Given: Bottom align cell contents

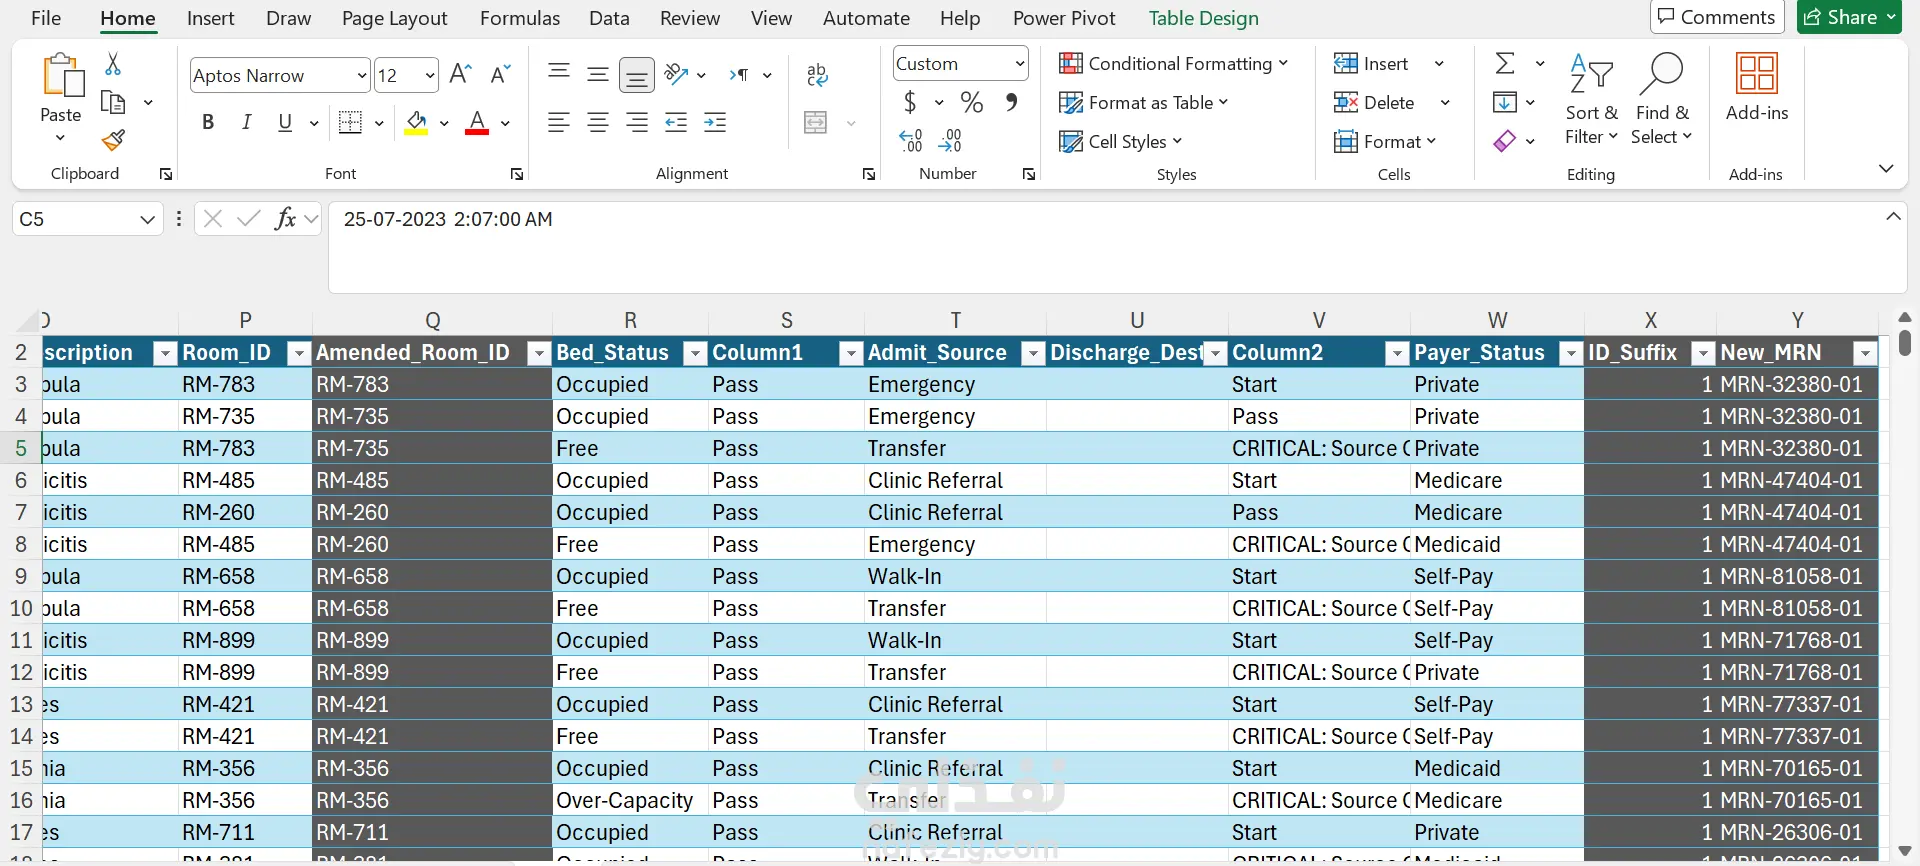Looking at the screenshot, I should point(637,75).
